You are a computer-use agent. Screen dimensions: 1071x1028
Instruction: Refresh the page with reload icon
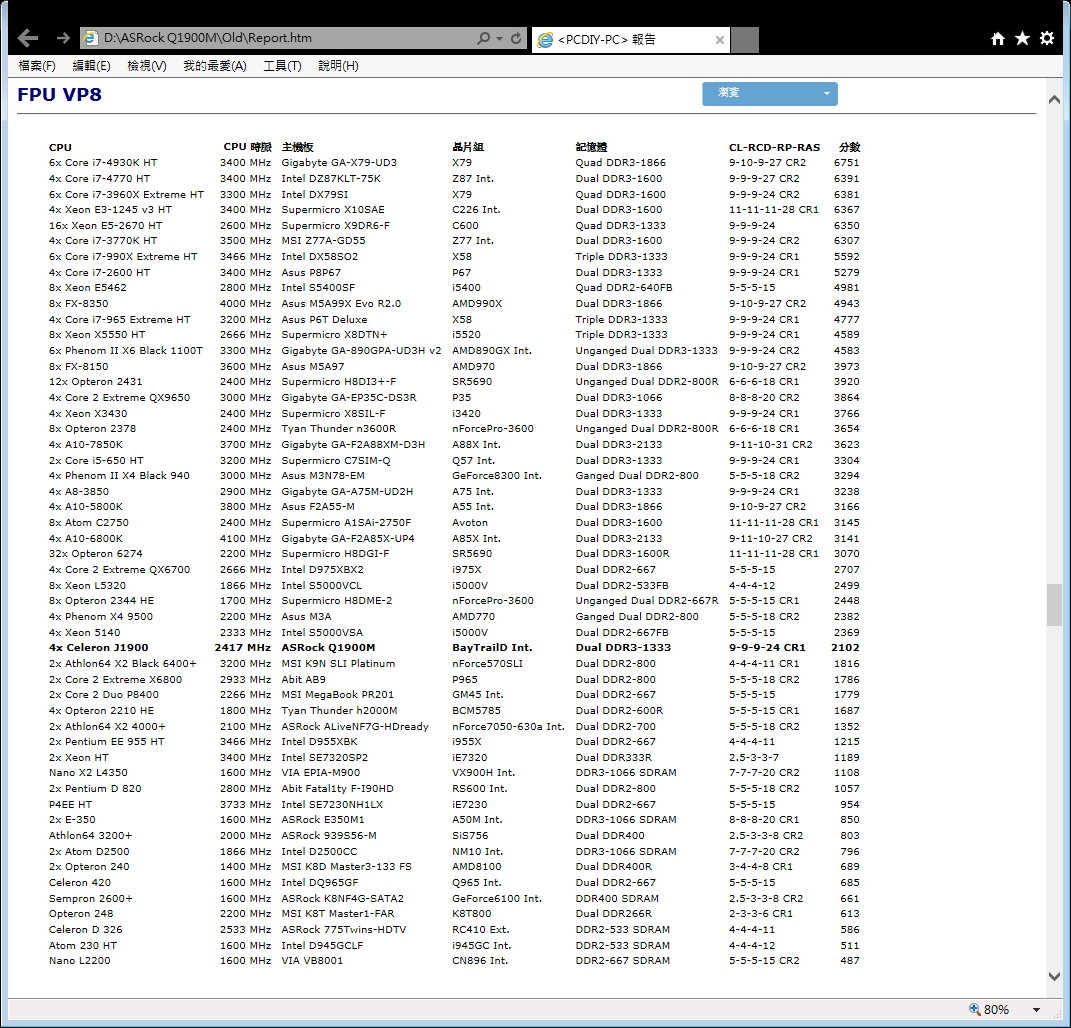(516, 38)
